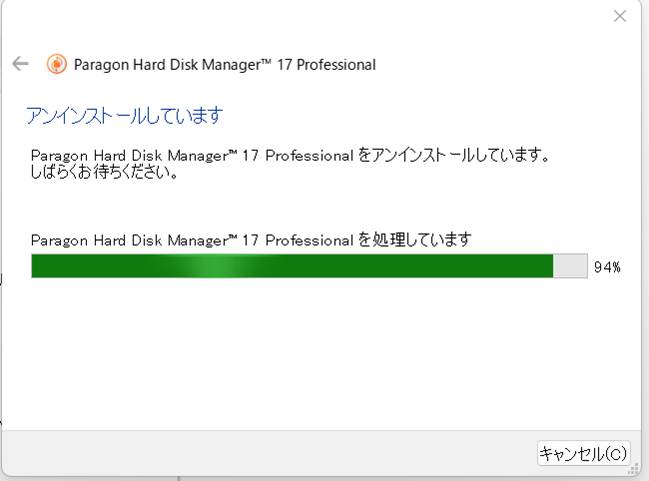The image size is (649, 481).
Task: Click the empty title bar area above header
Action: pos(300,18)
